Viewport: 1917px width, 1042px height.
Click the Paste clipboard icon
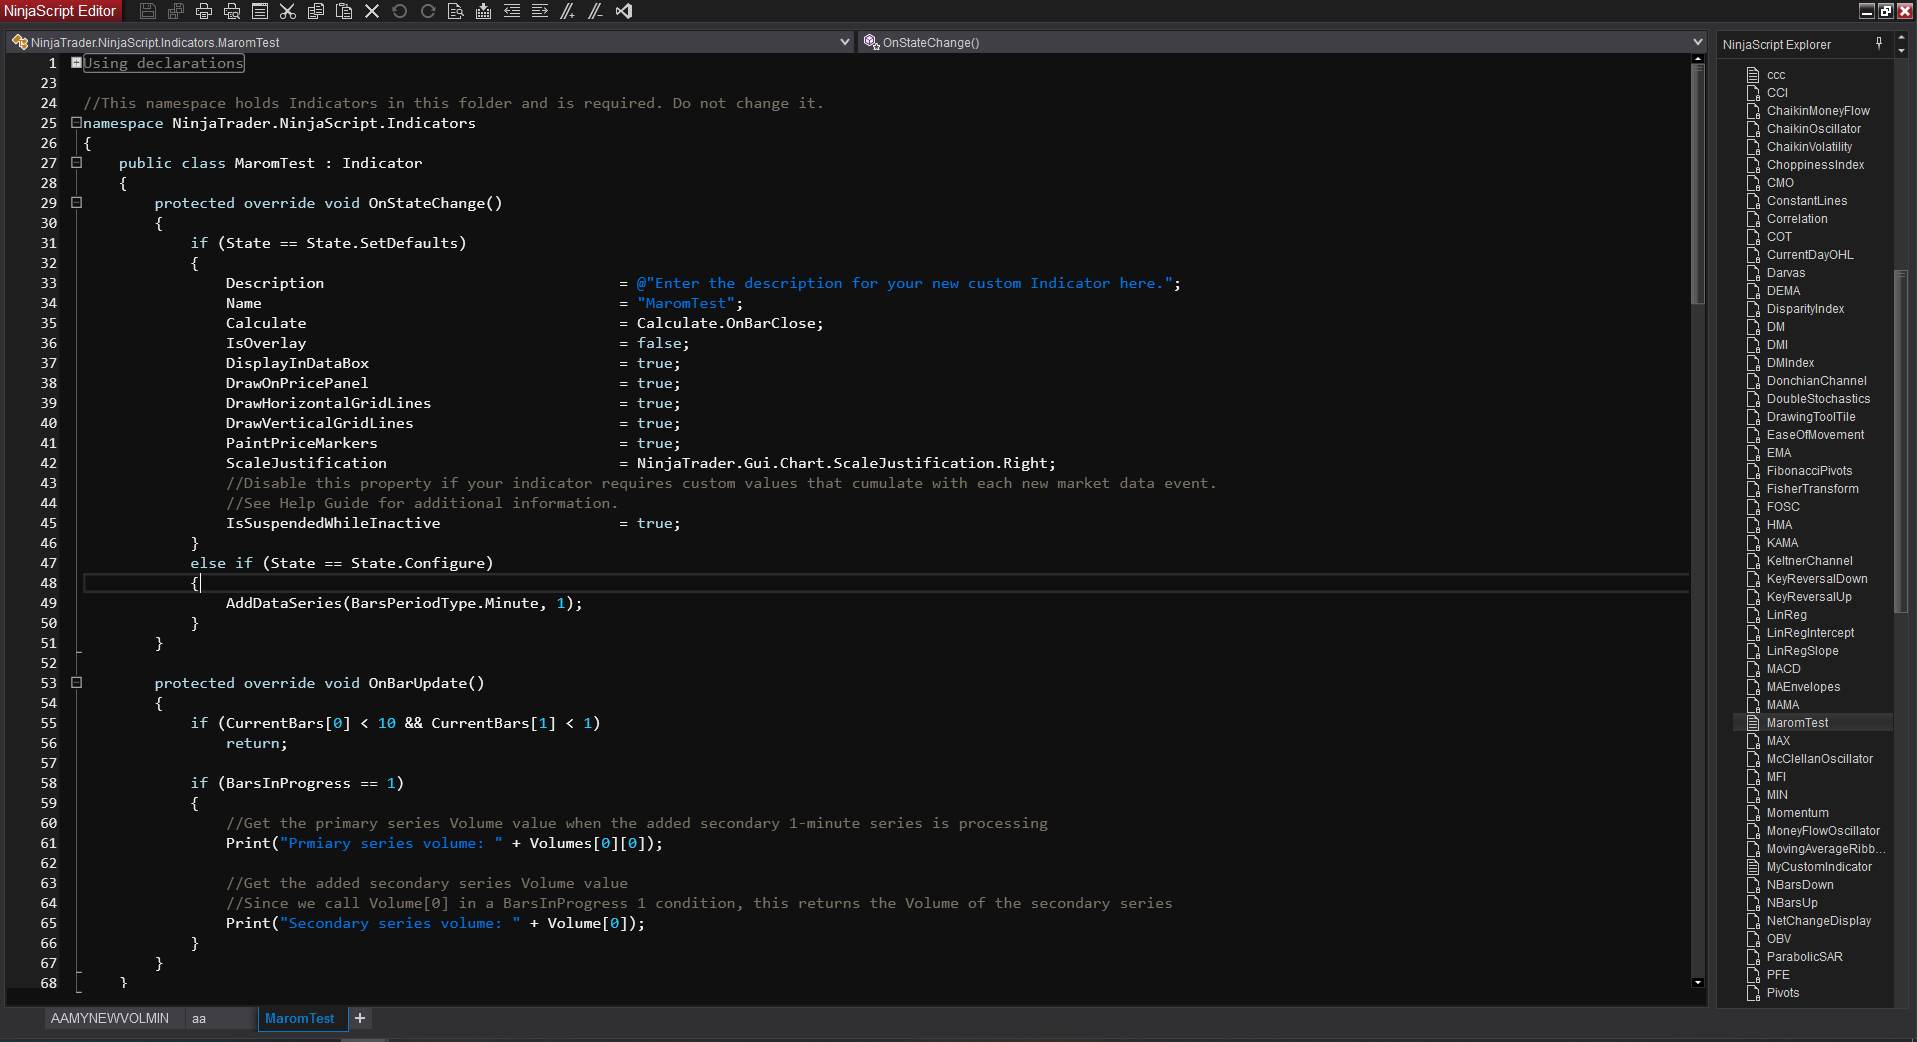(344, 11)
